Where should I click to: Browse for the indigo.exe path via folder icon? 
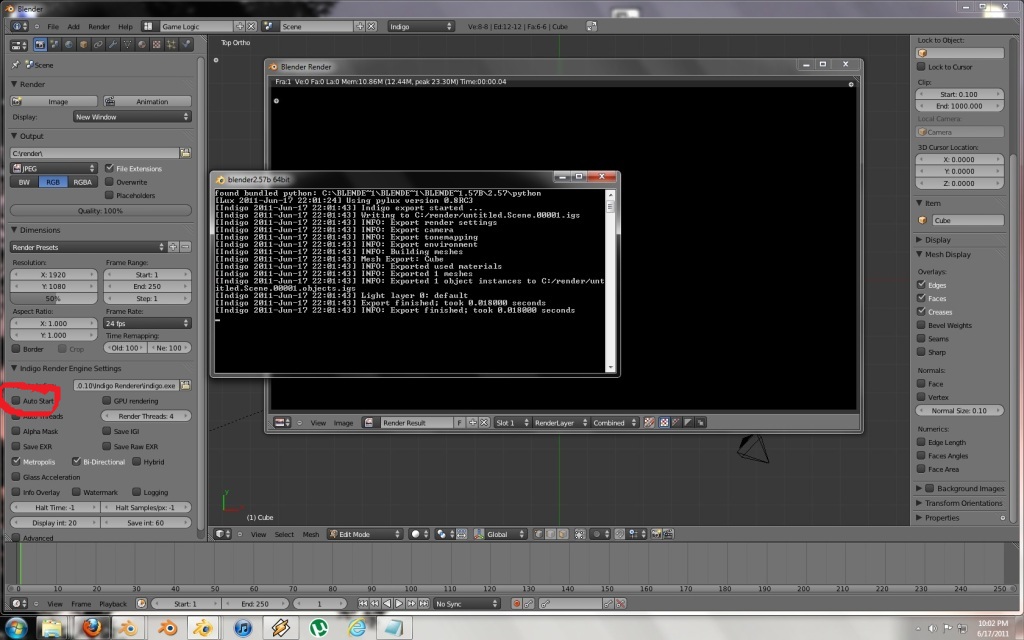click(x=185, y=385)
